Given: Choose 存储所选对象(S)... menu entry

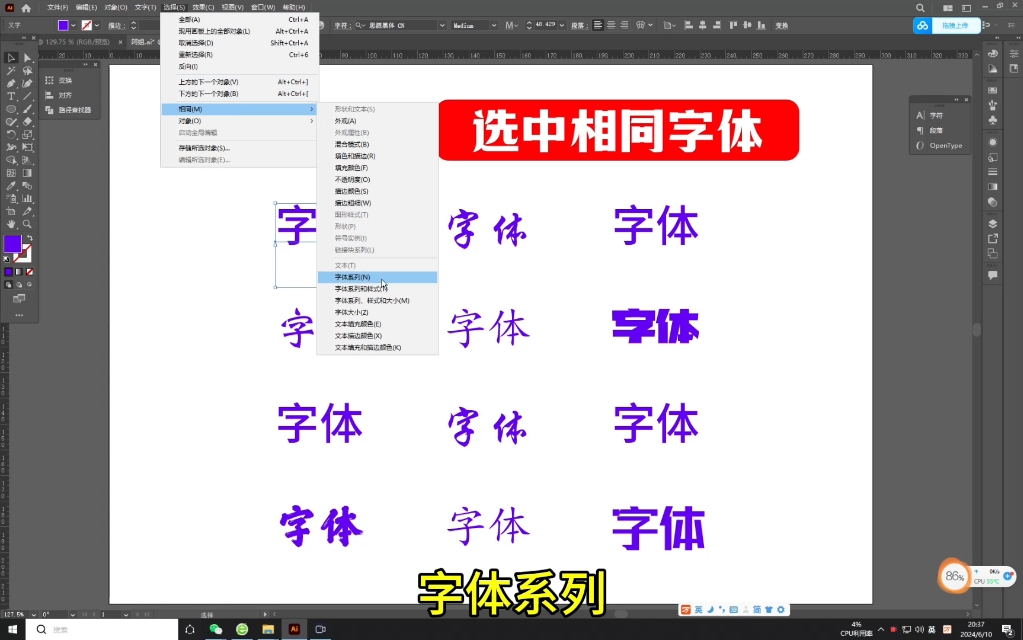Looking at the screenshot, I should coord(239,148).
